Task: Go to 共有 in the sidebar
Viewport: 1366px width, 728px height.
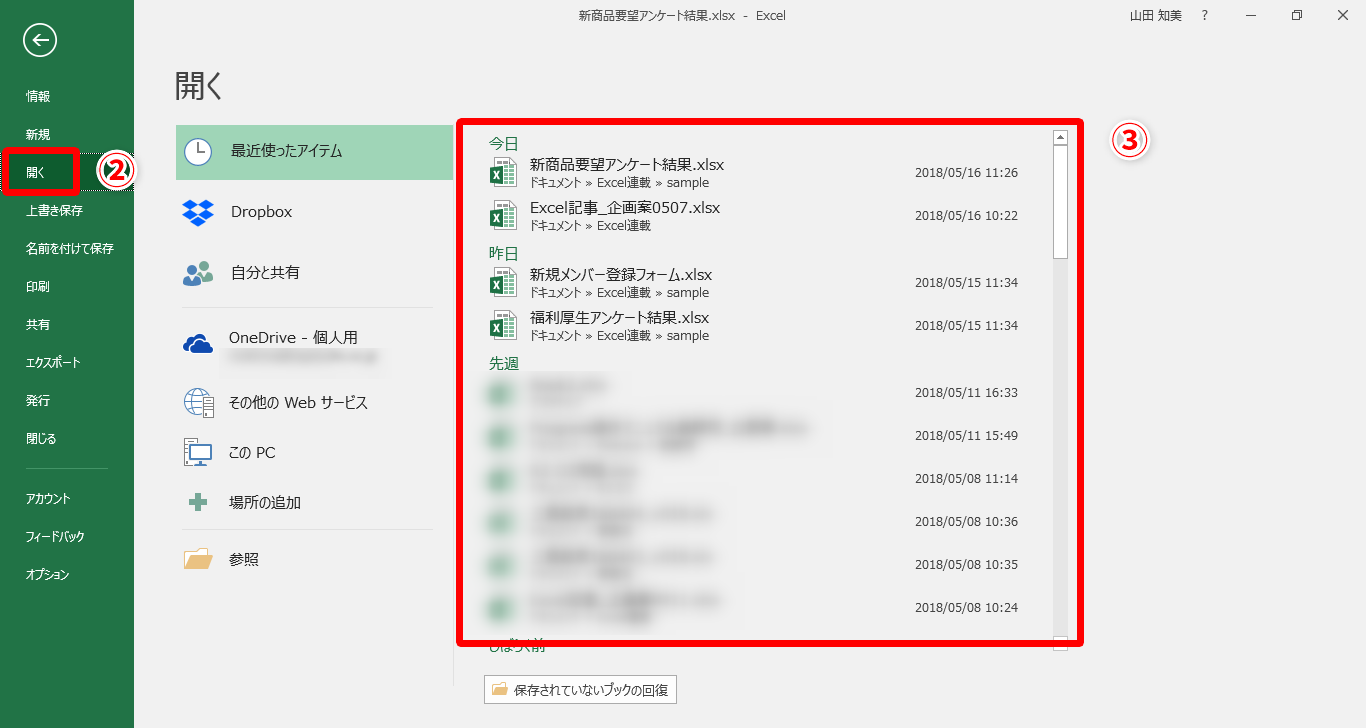Action: click(38, 325)
